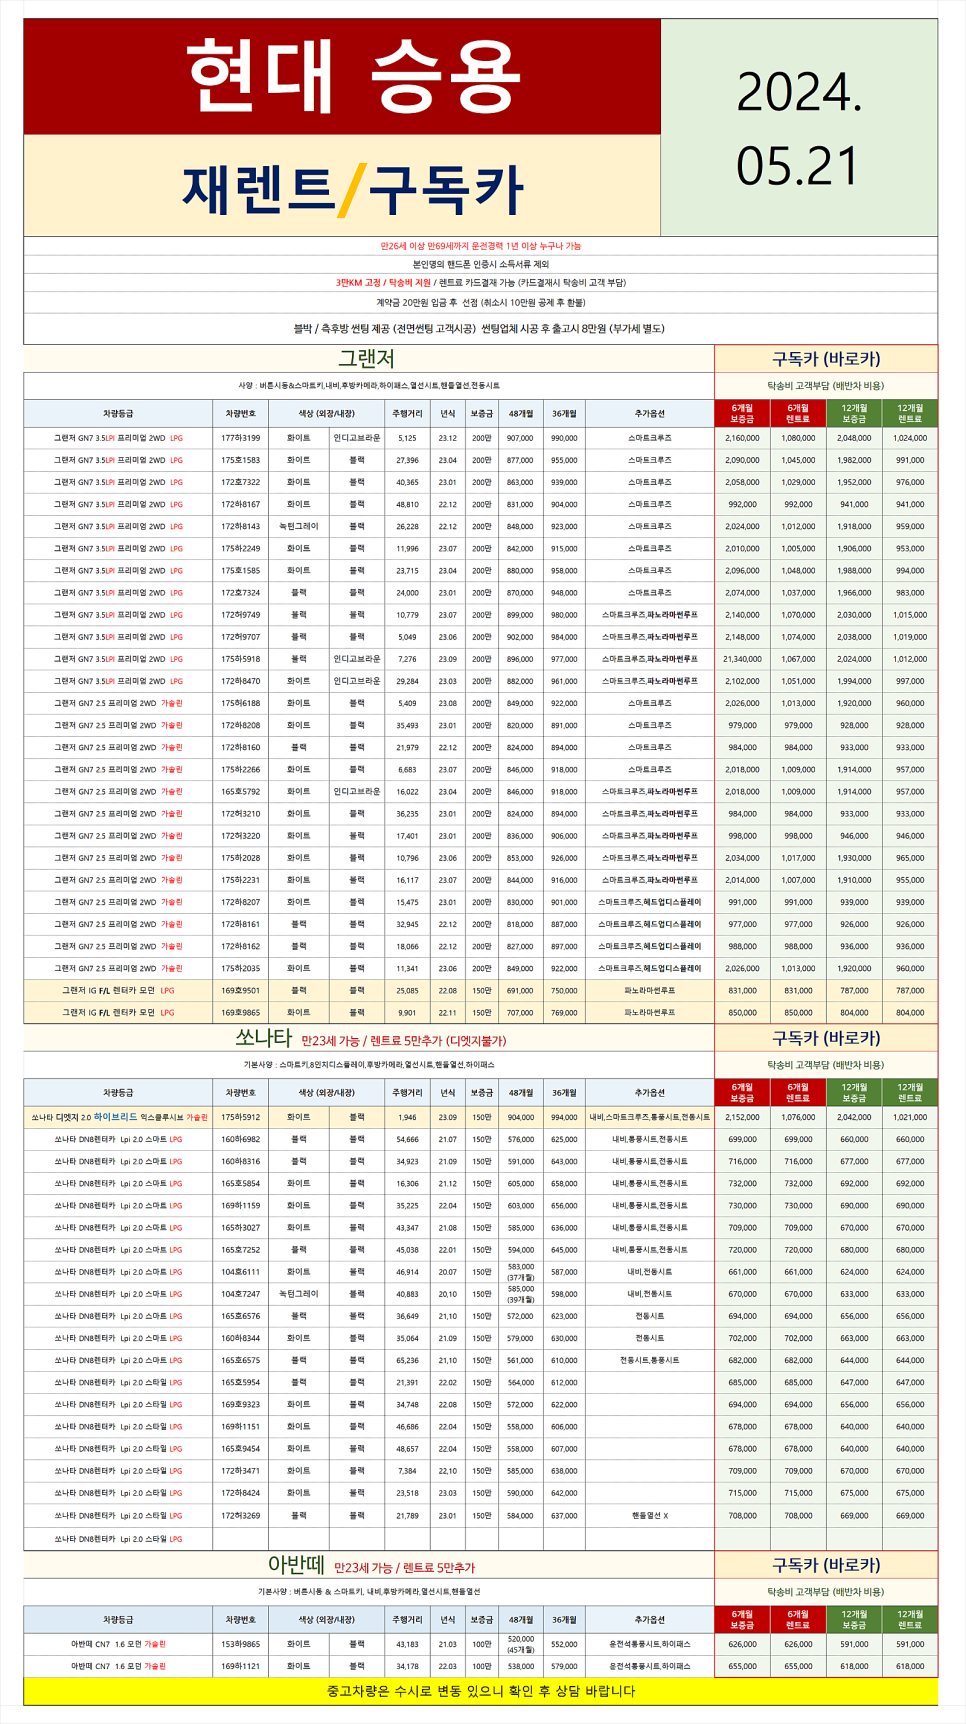Click mileage value '34,923'
Image resolution: width=966 pixels, height=1724 pixels.
407,1161
